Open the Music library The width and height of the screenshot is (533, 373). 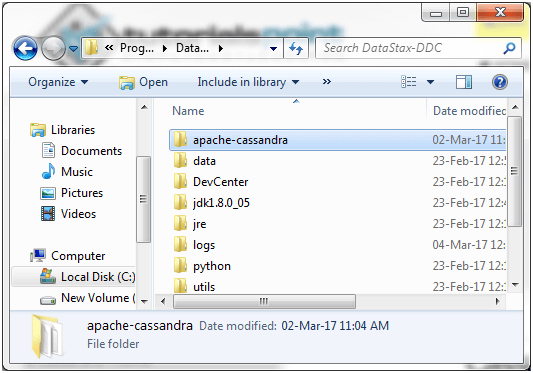[77, 172]
